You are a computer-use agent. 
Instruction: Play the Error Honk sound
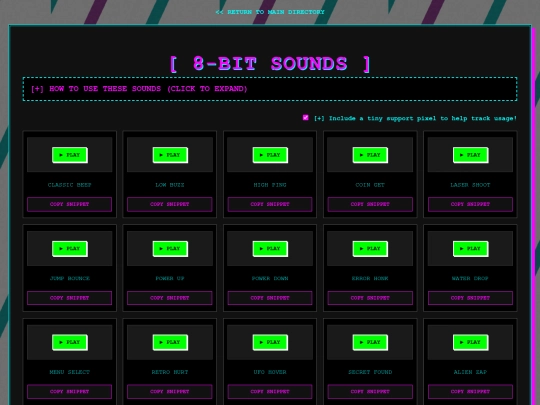pos(370,249)
